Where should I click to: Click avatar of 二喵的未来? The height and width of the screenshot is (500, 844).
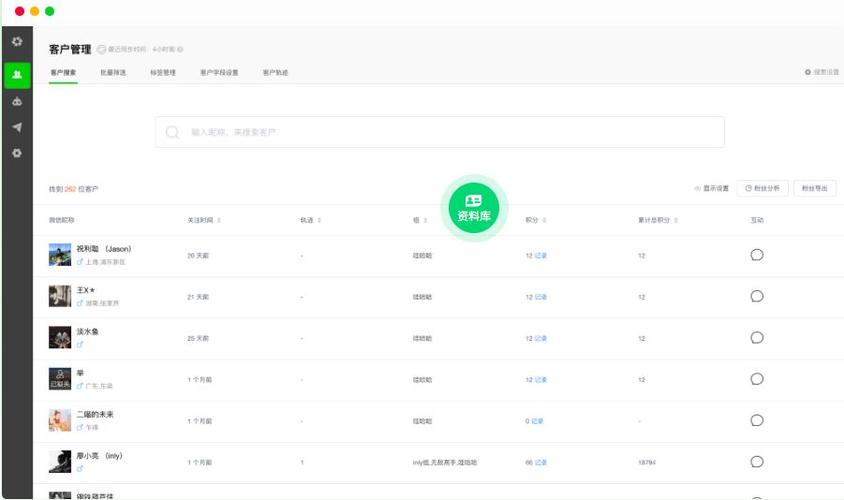tap(60, 420)
